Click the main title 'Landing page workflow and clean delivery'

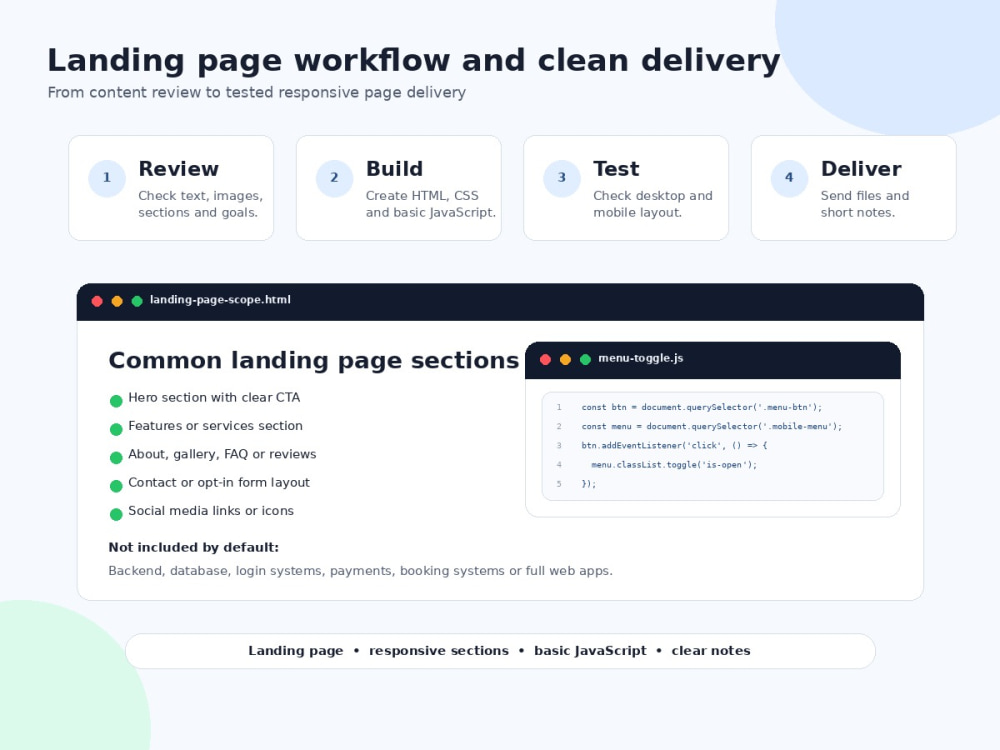click(413, 61)
